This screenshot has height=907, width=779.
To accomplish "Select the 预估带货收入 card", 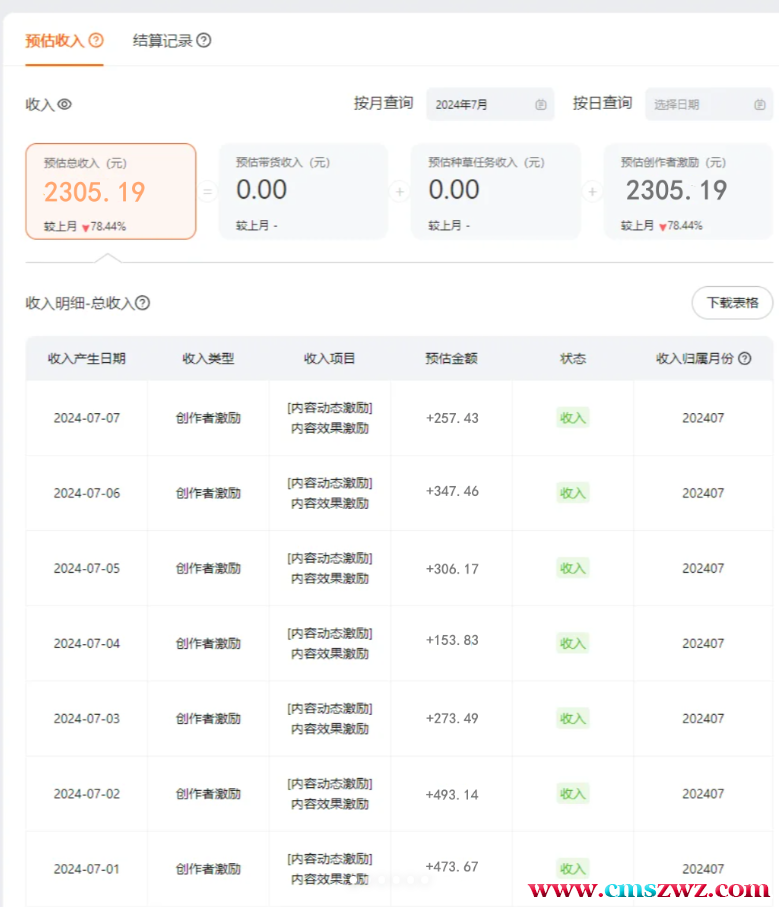I will (x=302, y=191).
